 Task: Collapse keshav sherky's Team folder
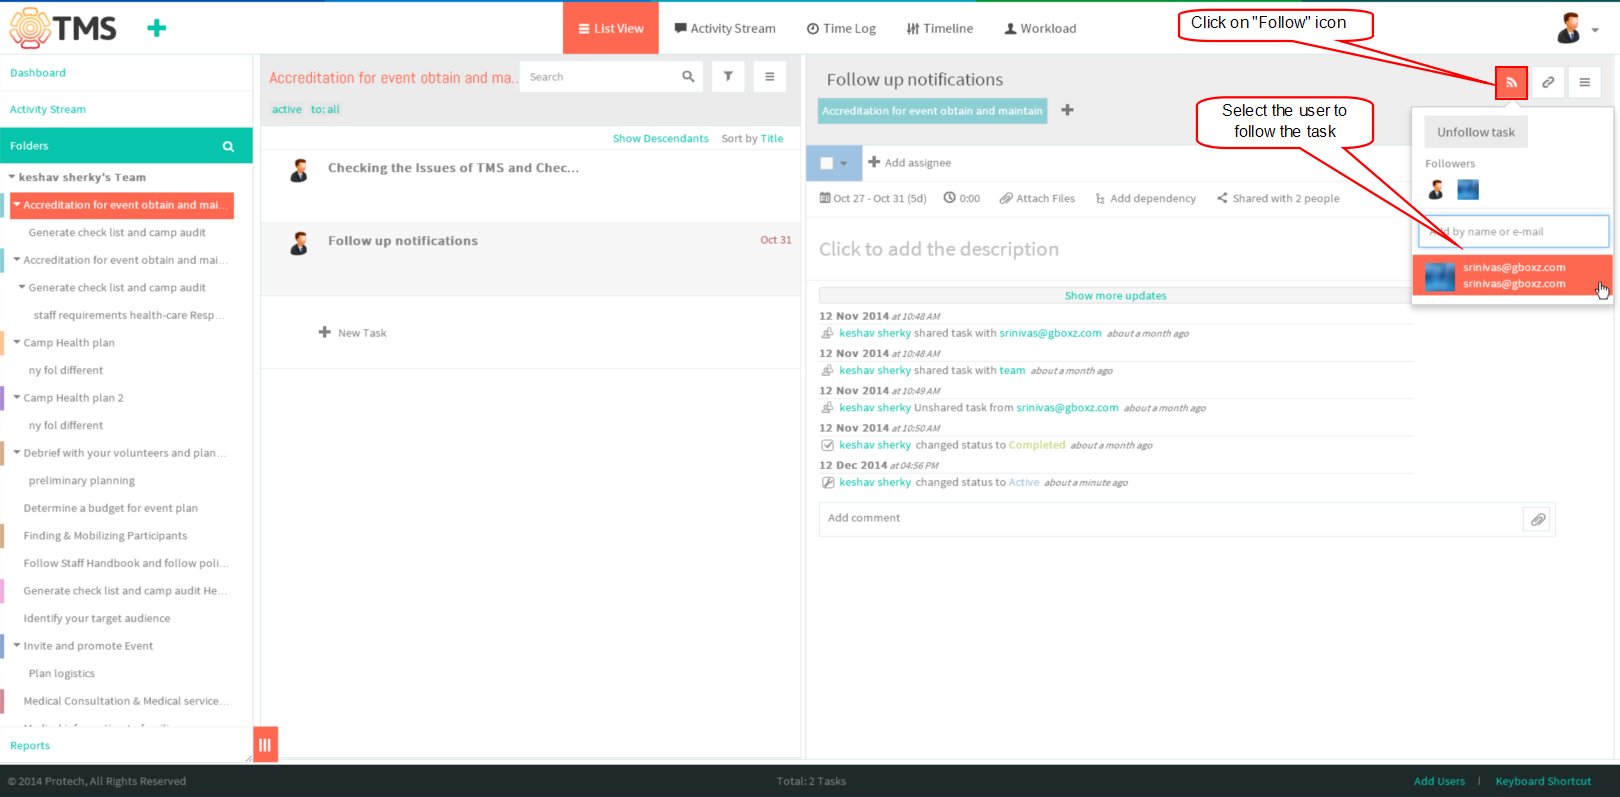click(12, 177)
